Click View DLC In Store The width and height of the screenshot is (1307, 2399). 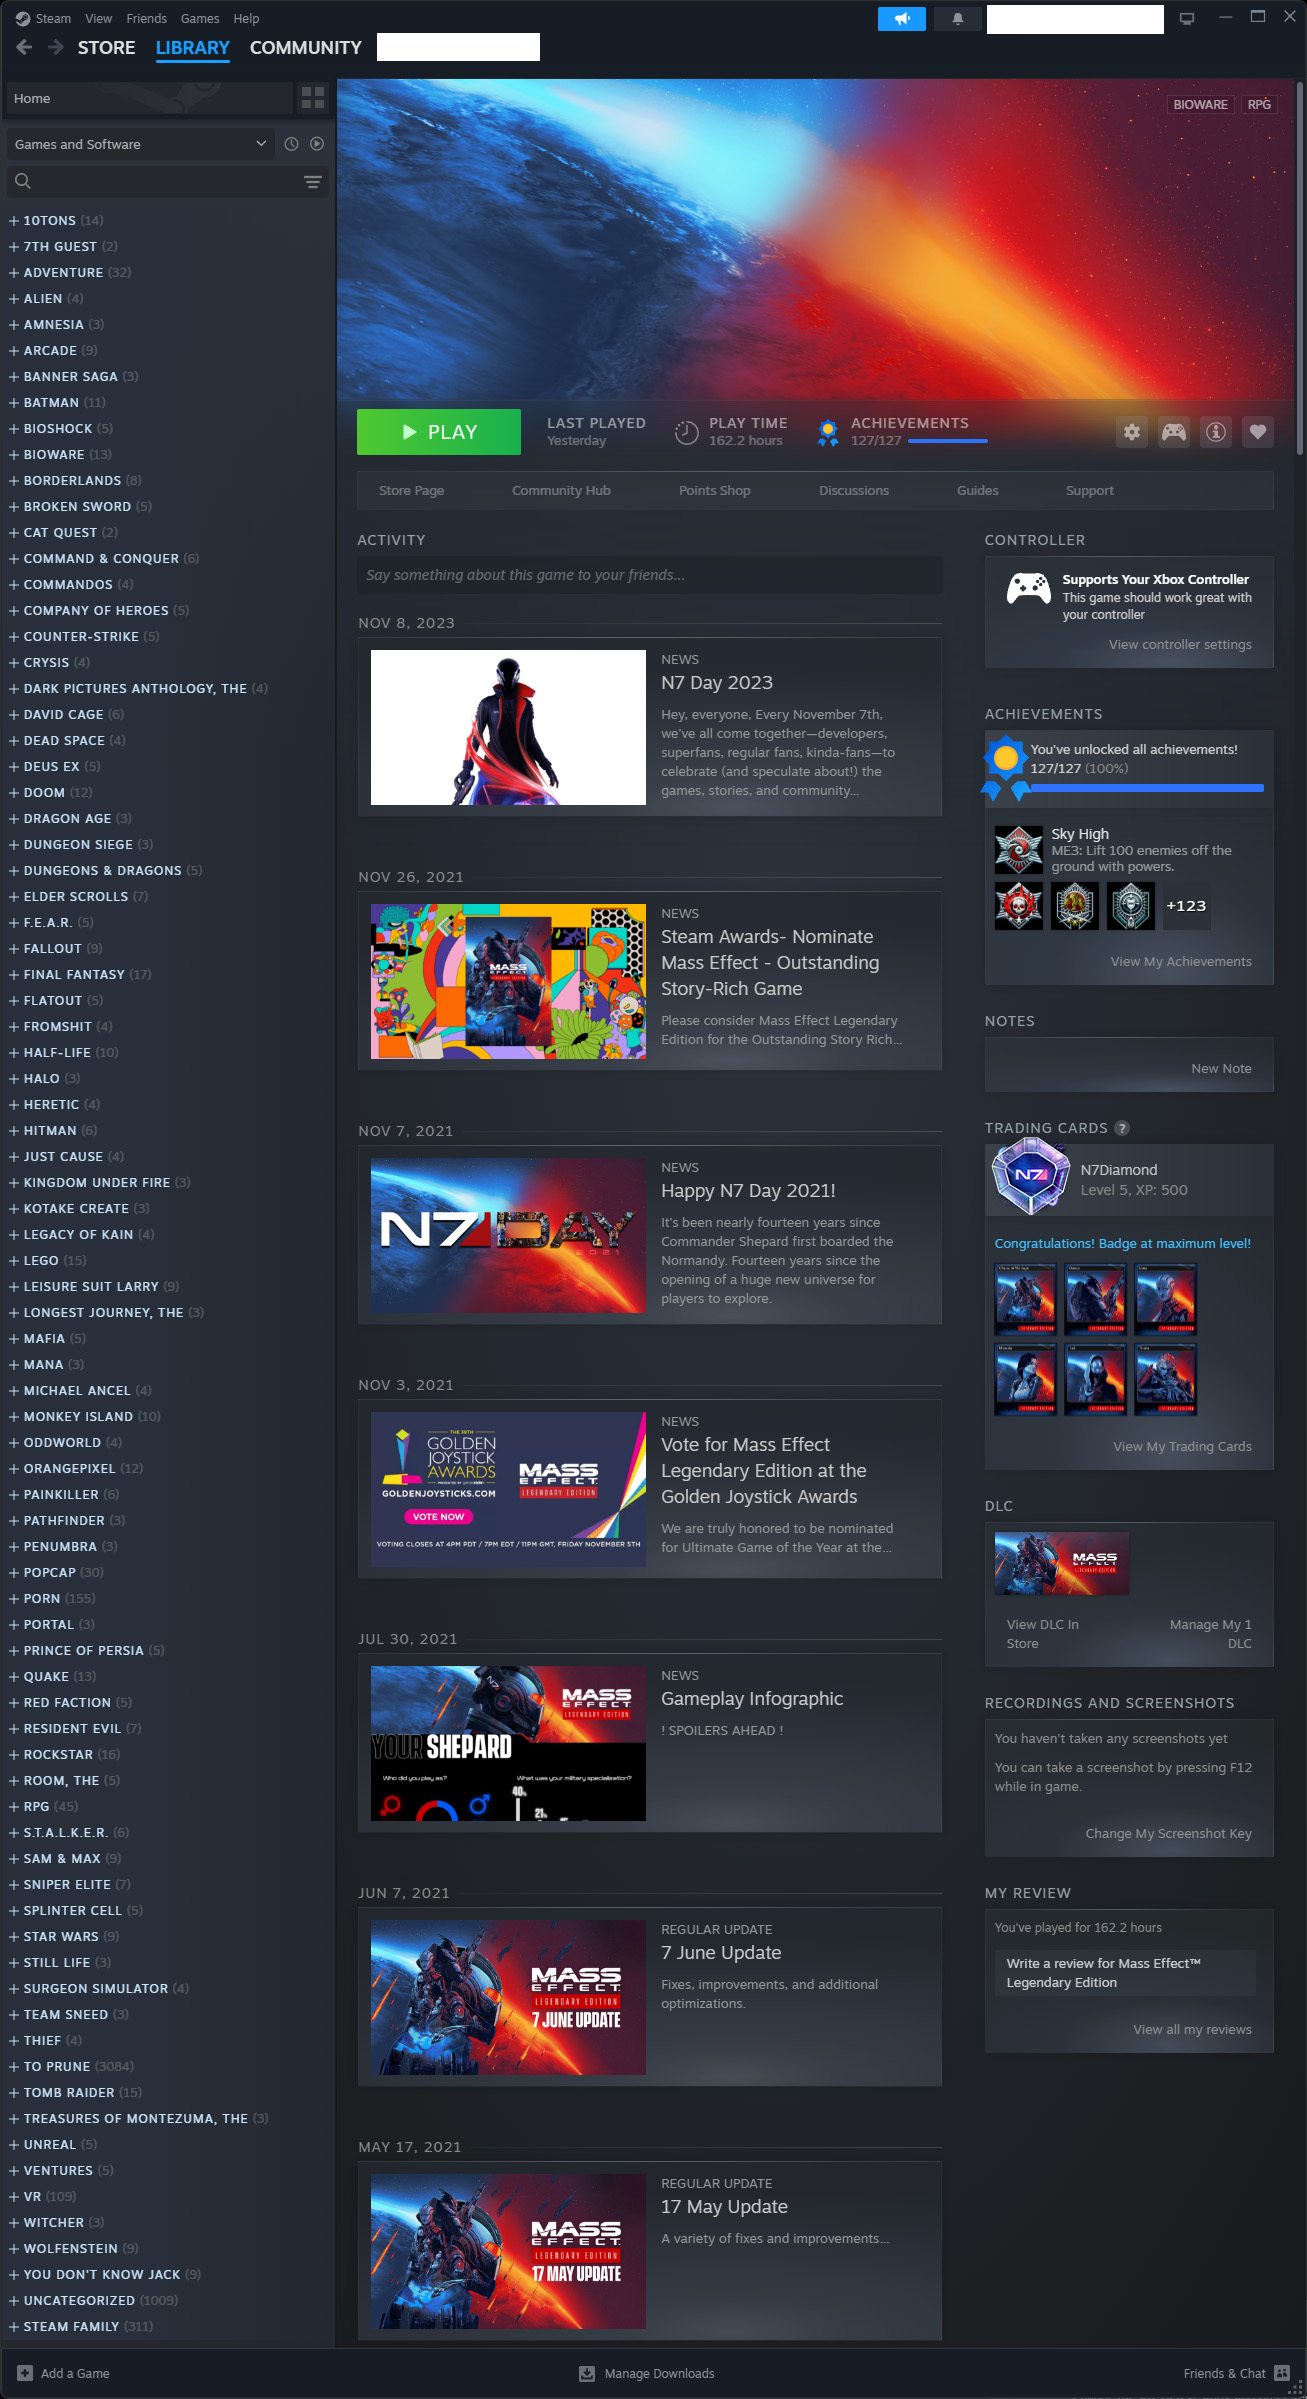pos(1042,1634)
